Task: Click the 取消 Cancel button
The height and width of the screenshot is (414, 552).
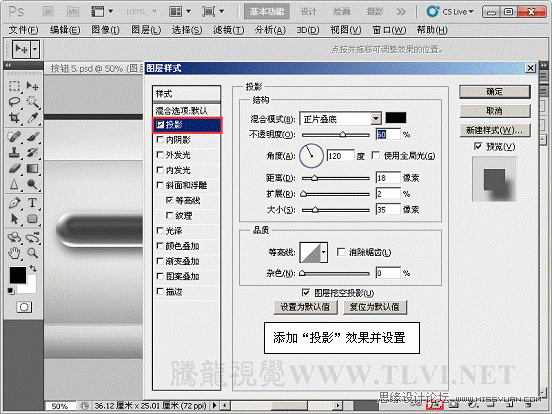Action: [495, 111]
